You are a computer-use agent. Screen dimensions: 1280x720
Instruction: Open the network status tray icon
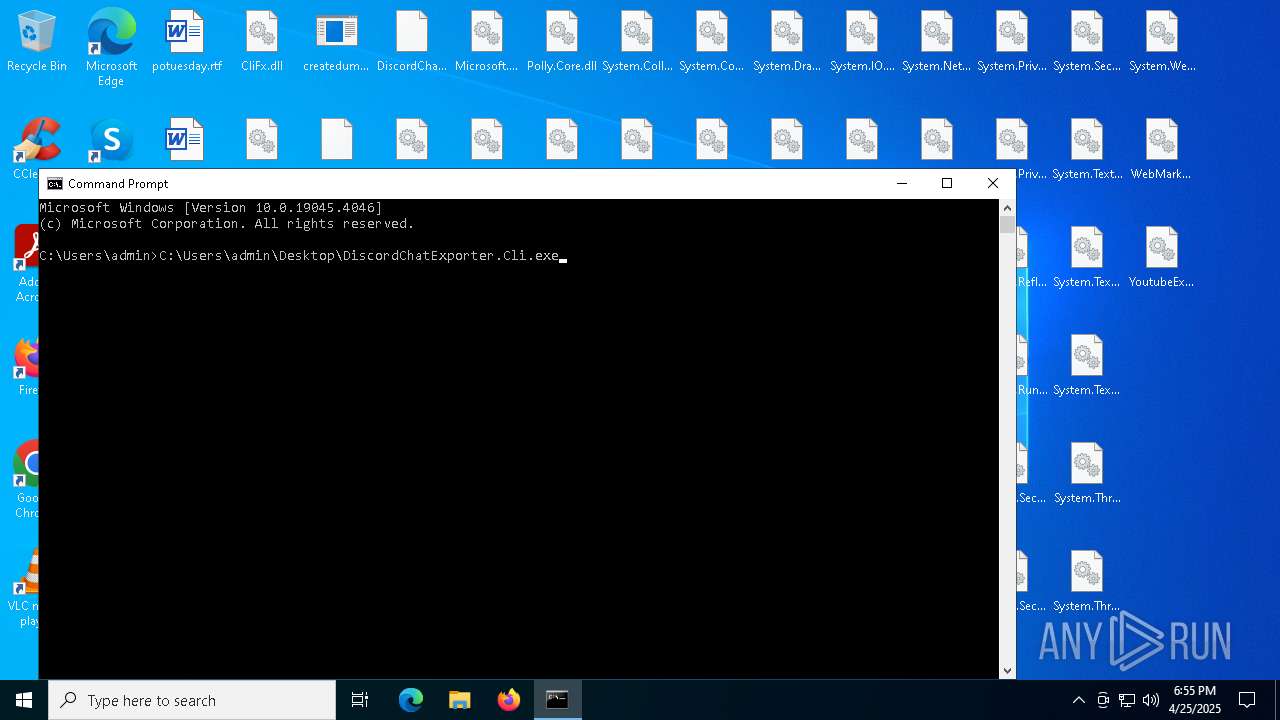[x=1127, y=700]
